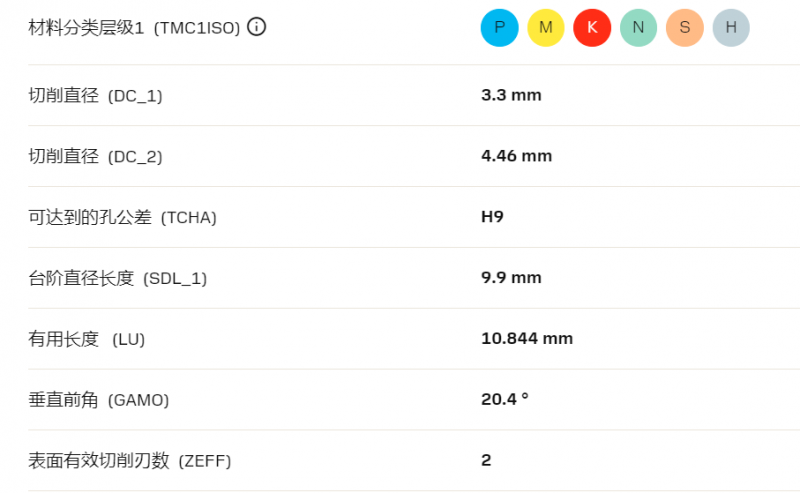
Task: Click the 9.9 mm value
Action: click(511, 278)
